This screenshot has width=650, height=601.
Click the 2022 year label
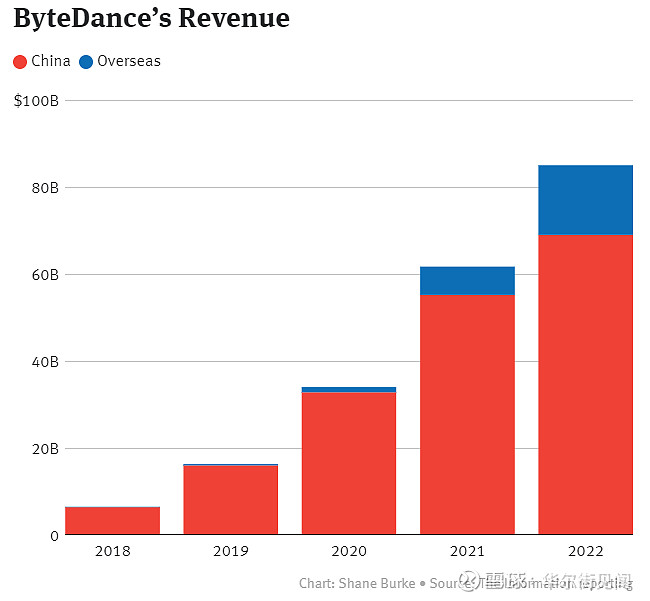coord(585,551)
